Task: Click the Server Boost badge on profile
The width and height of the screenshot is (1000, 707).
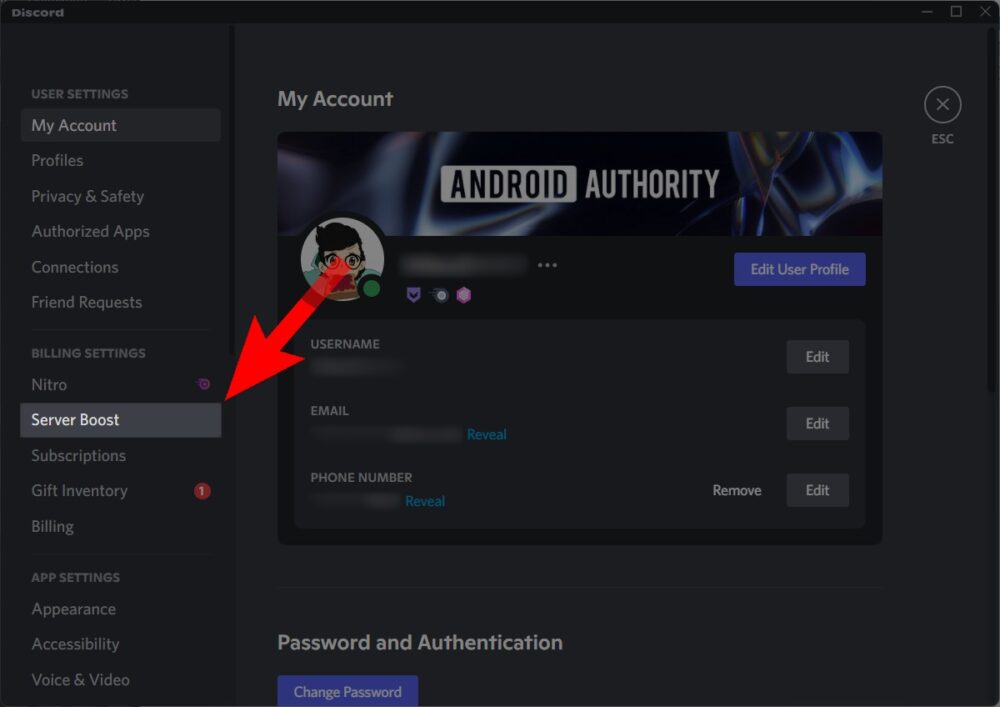Action: tap(463, 295)
